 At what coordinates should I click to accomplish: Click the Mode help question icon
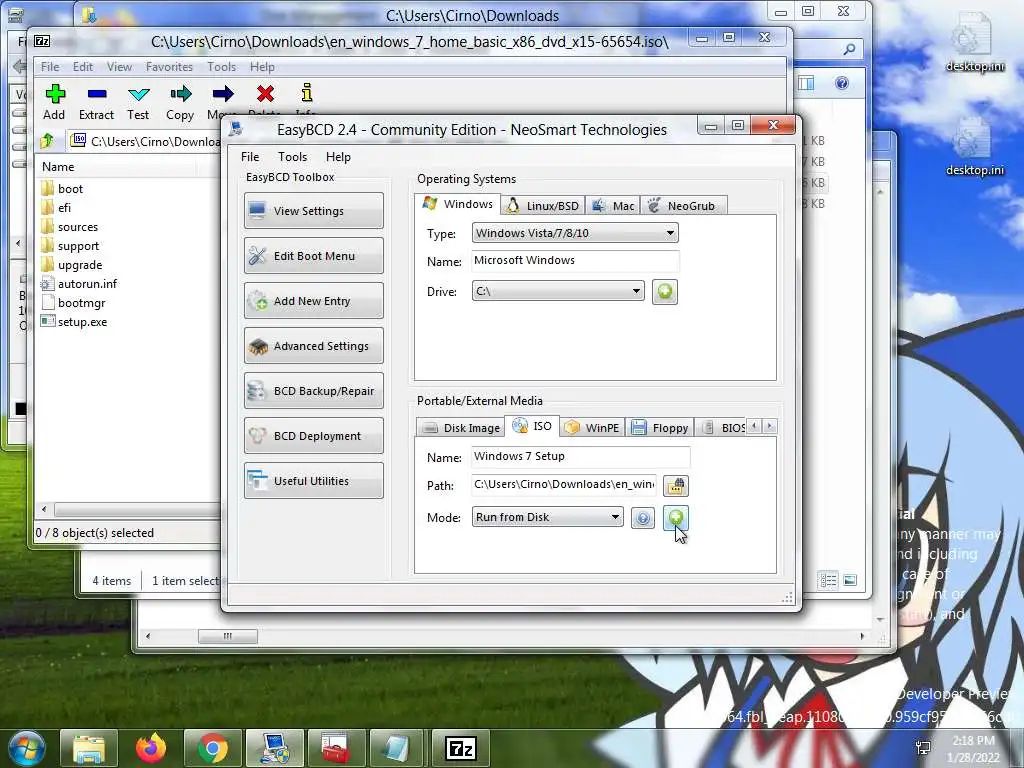click(643, 518)
